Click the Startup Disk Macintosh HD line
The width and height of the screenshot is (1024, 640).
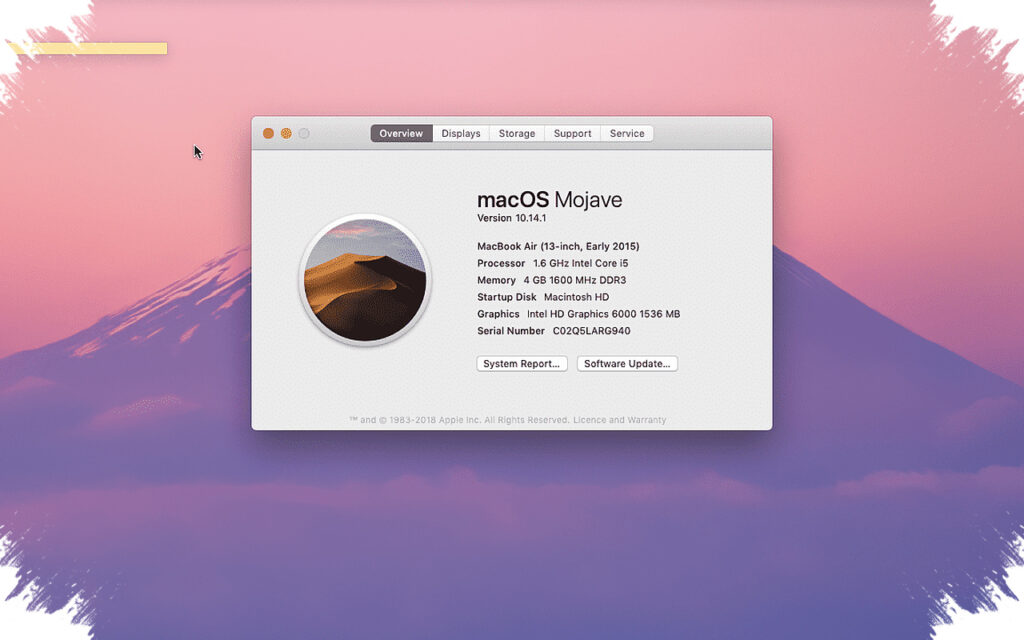point(543,297)
